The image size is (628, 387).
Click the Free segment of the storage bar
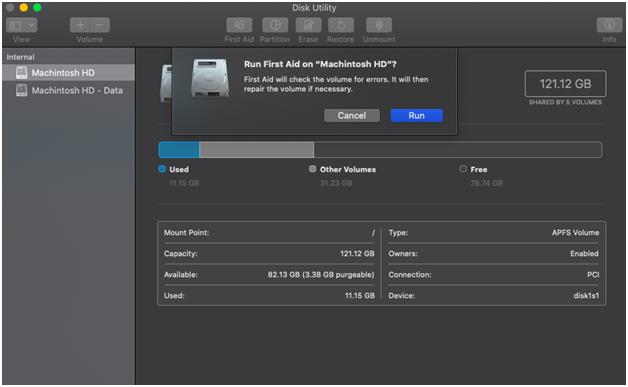click(458, 149)
